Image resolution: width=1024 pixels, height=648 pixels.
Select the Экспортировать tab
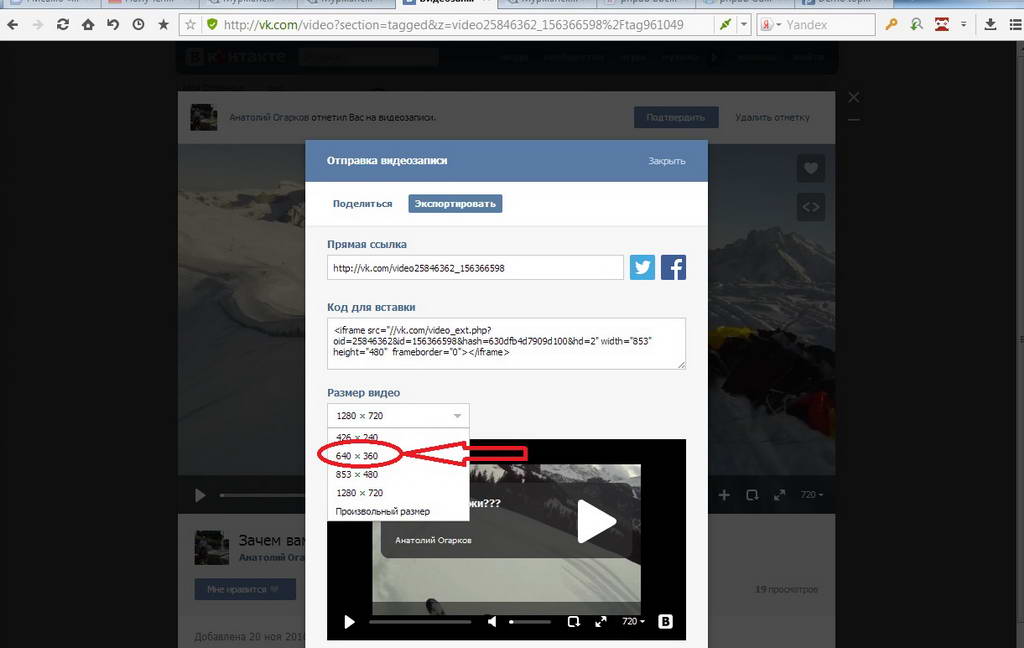pyautogui.click(x=455, y=204)
